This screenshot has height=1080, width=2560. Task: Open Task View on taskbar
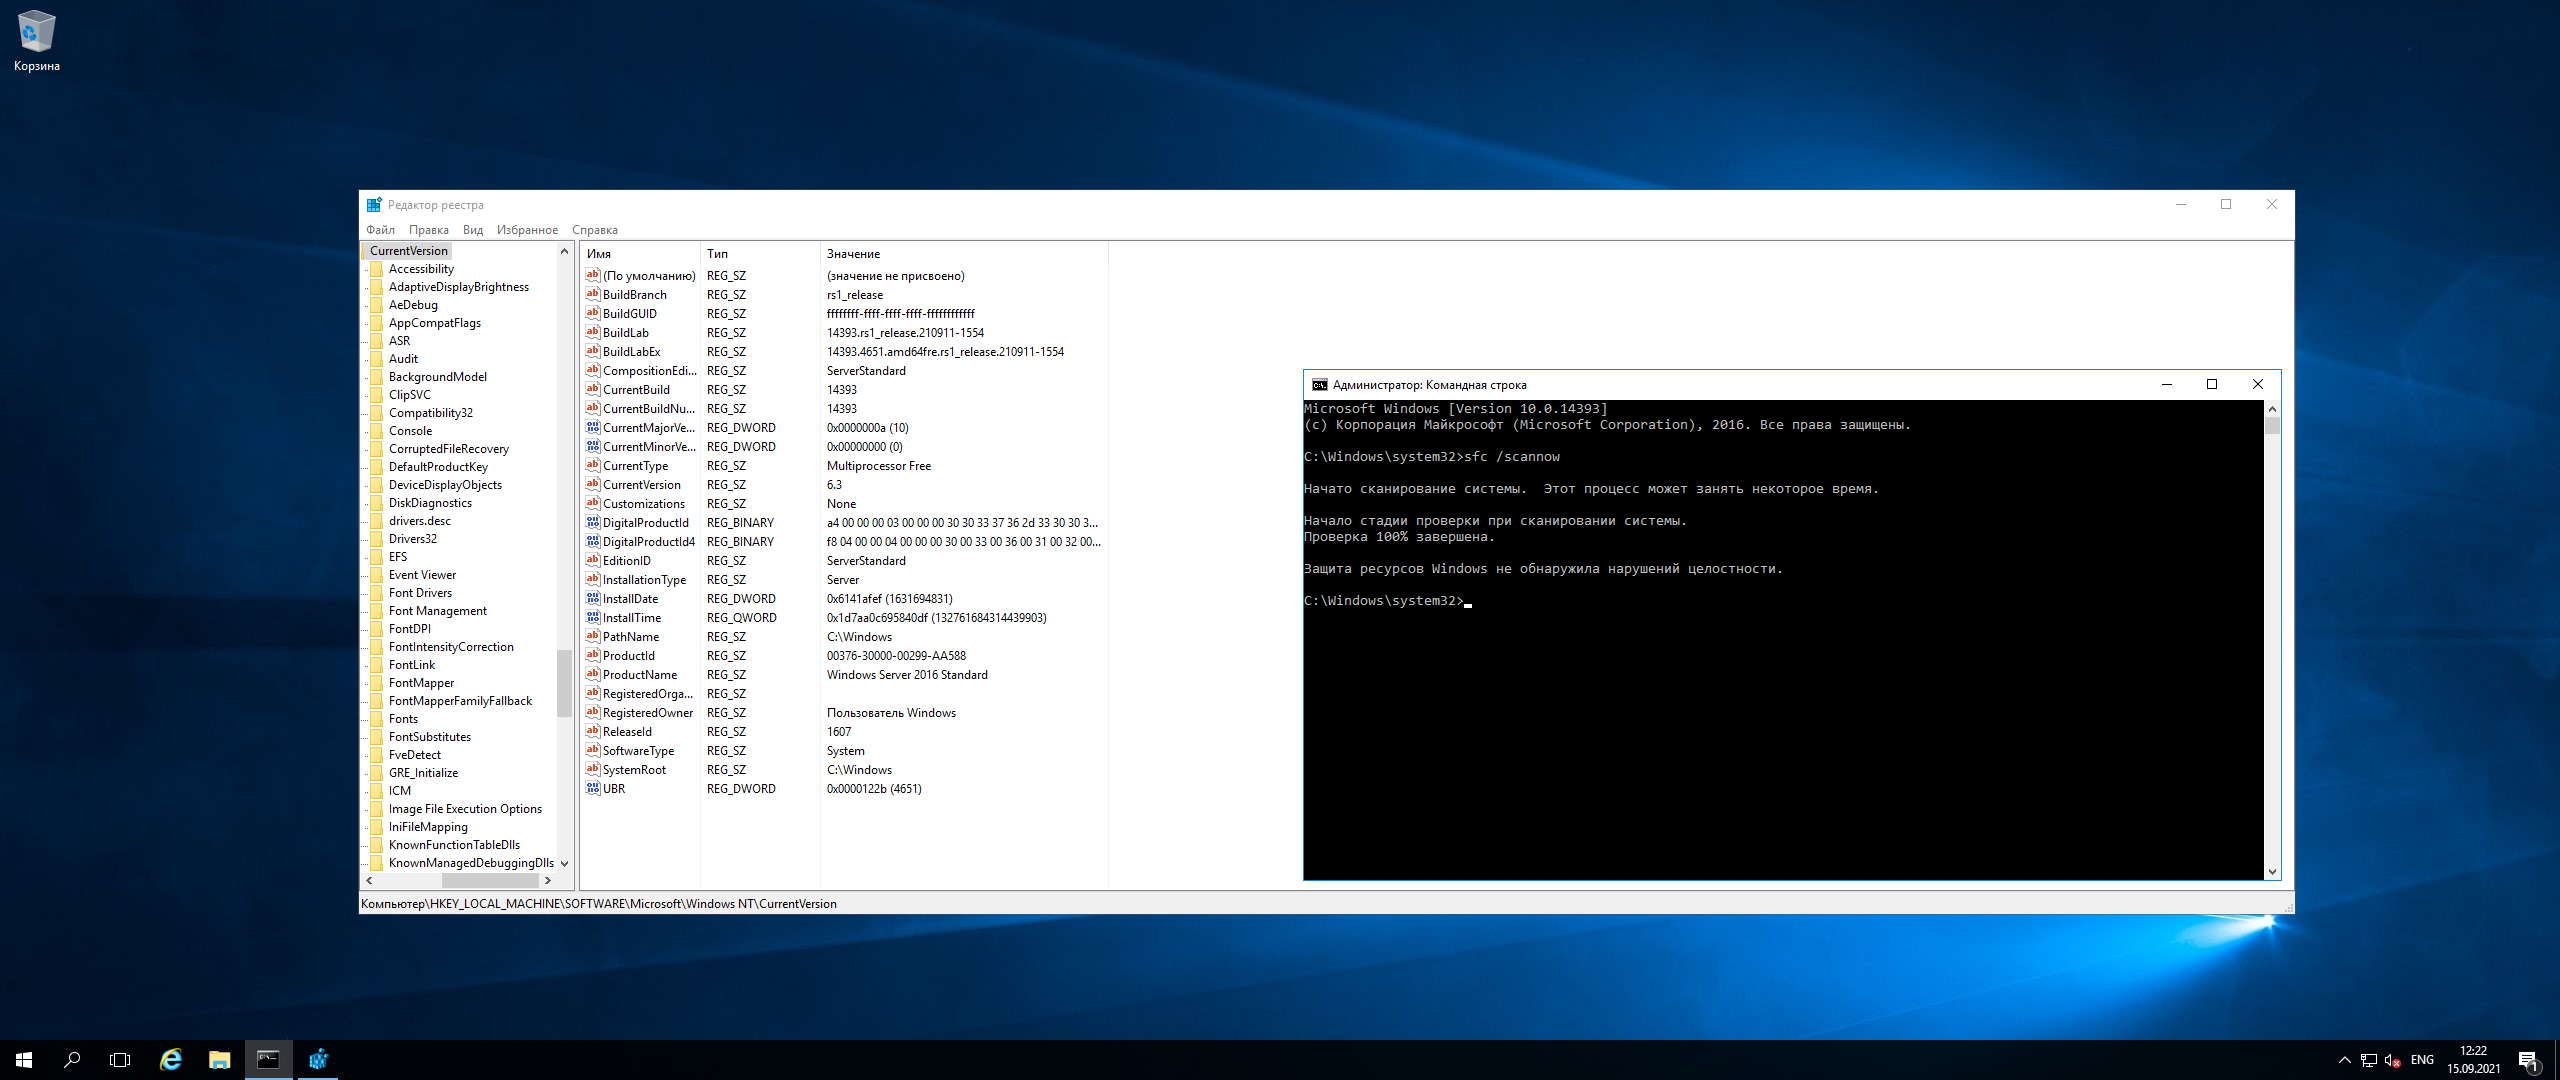tap(120, 1060)
